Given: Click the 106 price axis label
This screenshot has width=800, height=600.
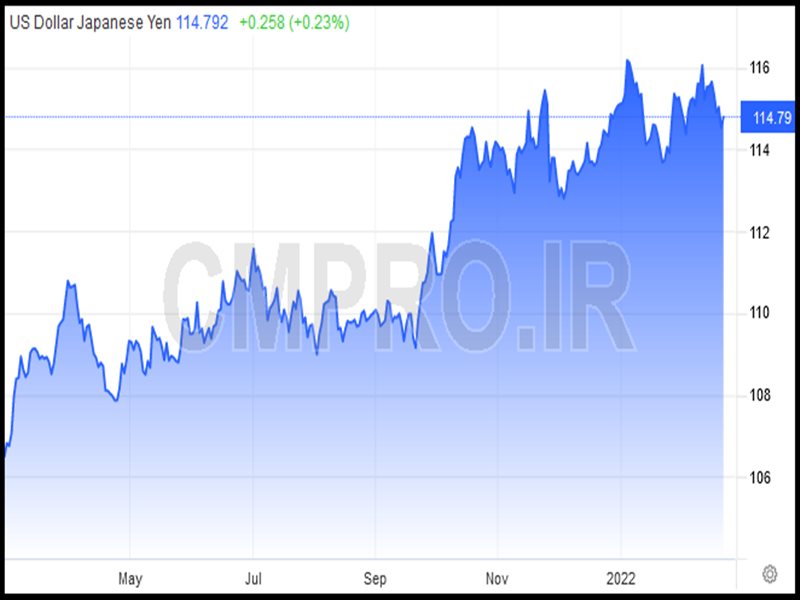Looking at the screenshot, I should [x=759, y=478].
